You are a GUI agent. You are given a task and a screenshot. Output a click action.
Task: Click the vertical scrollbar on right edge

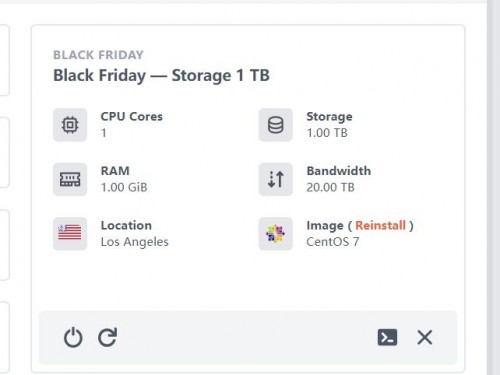coord(493,187)
